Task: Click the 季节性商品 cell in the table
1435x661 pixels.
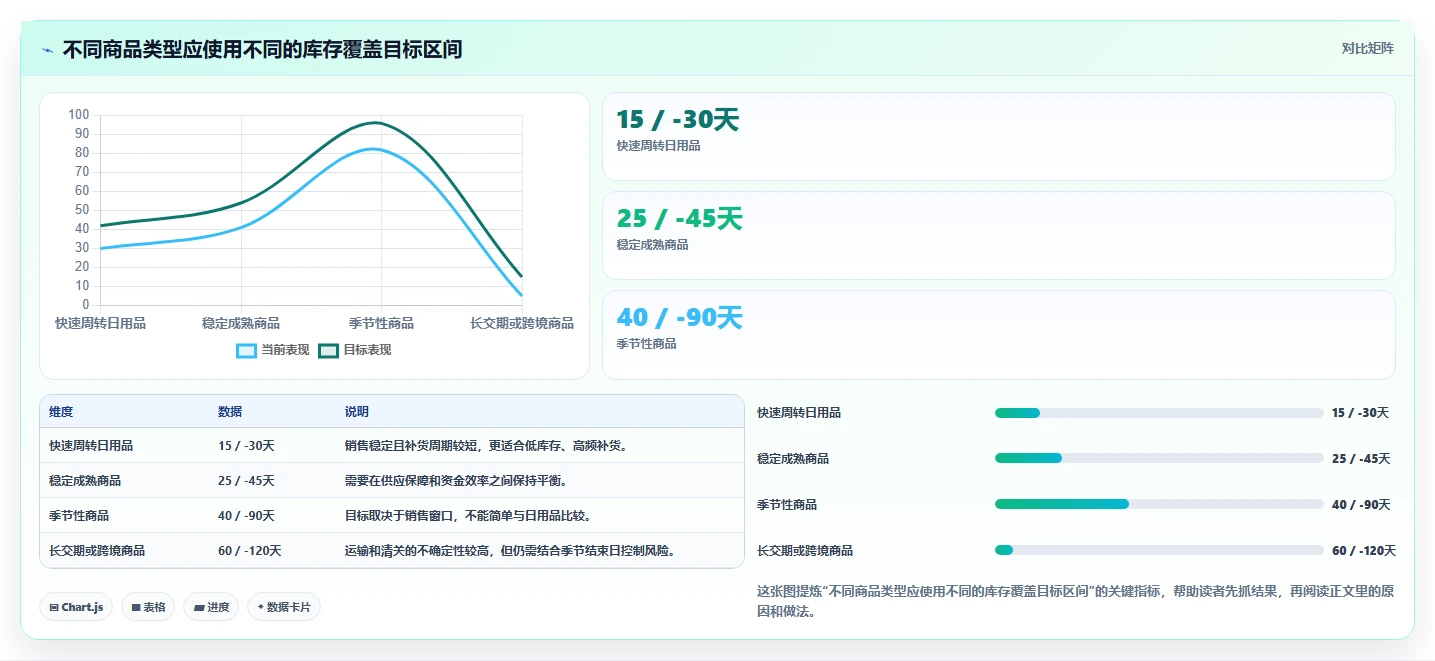Action: tap(79, 516)
